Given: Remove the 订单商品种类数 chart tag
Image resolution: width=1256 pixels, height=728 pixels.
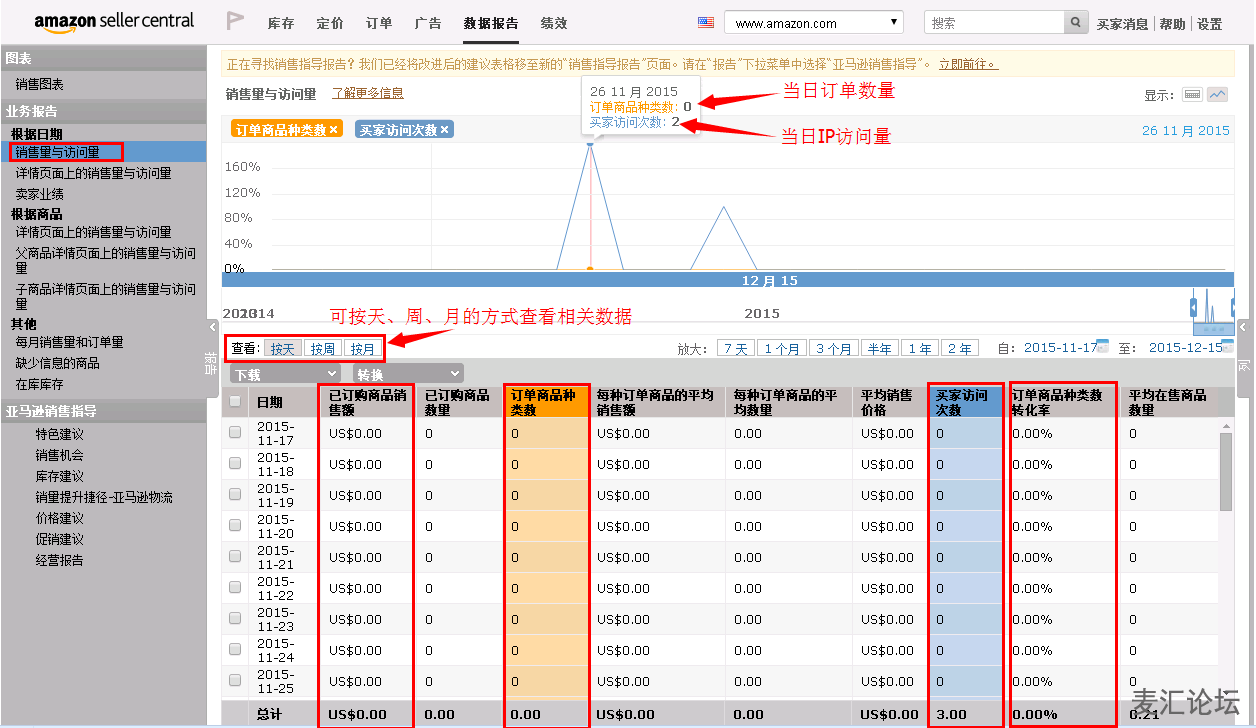Looking at the screenshot, I should [x=334, y=129].
